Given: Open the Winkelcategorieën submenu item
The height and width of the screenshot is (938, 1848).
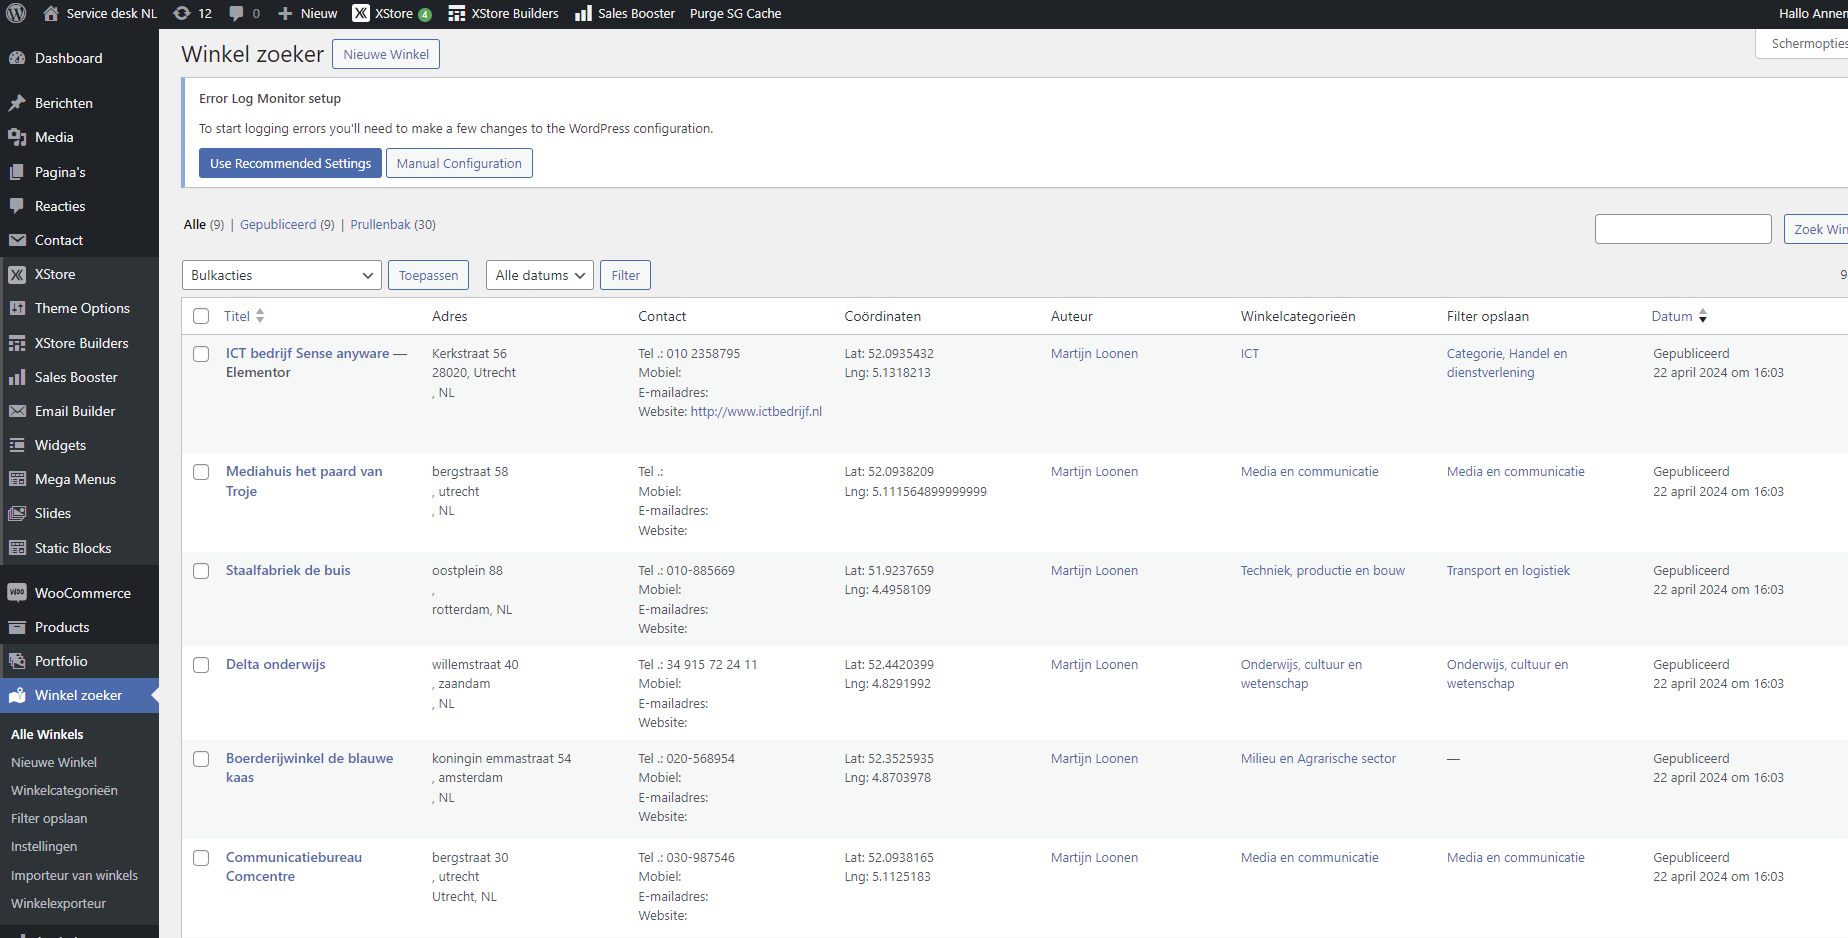Looking at the screenshot, I should pos(64,790).
